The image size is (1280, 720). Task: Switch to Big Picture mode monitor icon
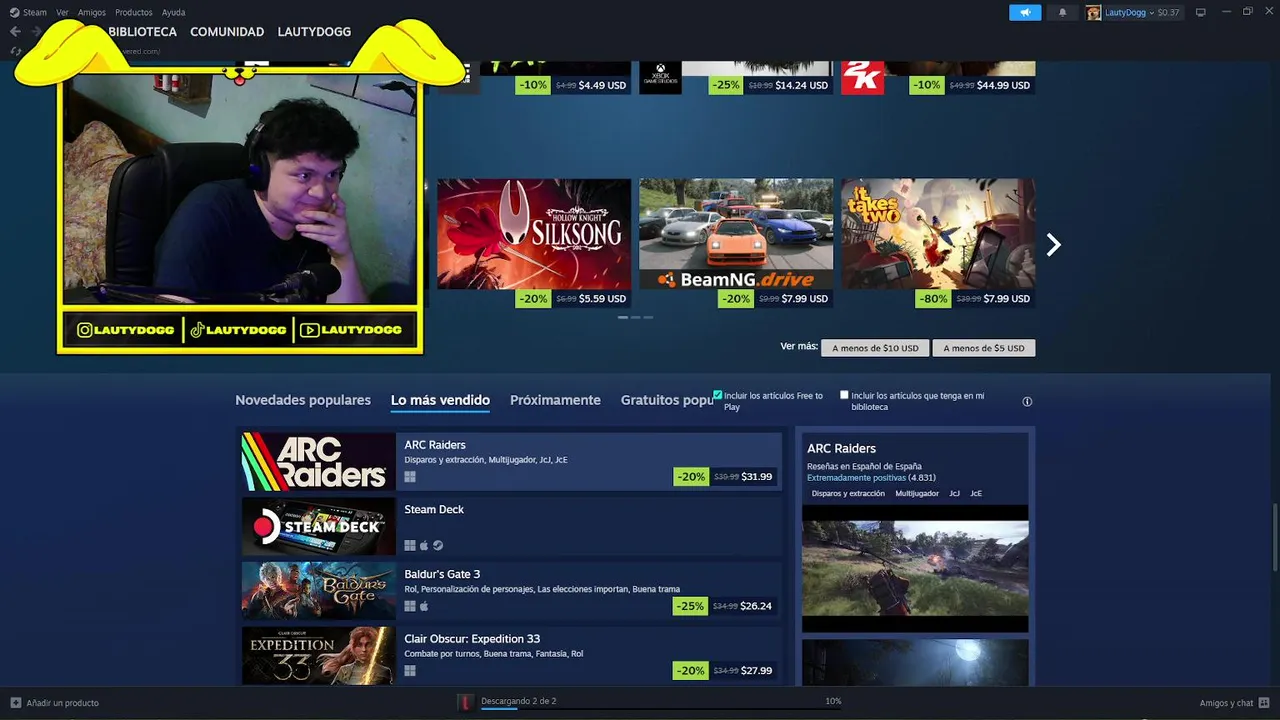[1201, 12]
